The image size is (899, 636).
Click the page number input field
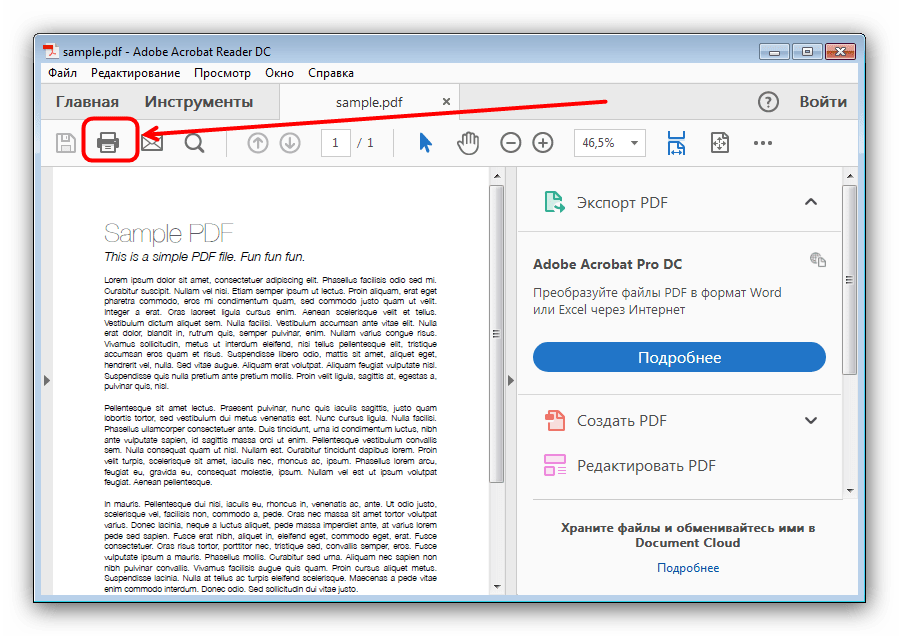click(x=335, y=143)
